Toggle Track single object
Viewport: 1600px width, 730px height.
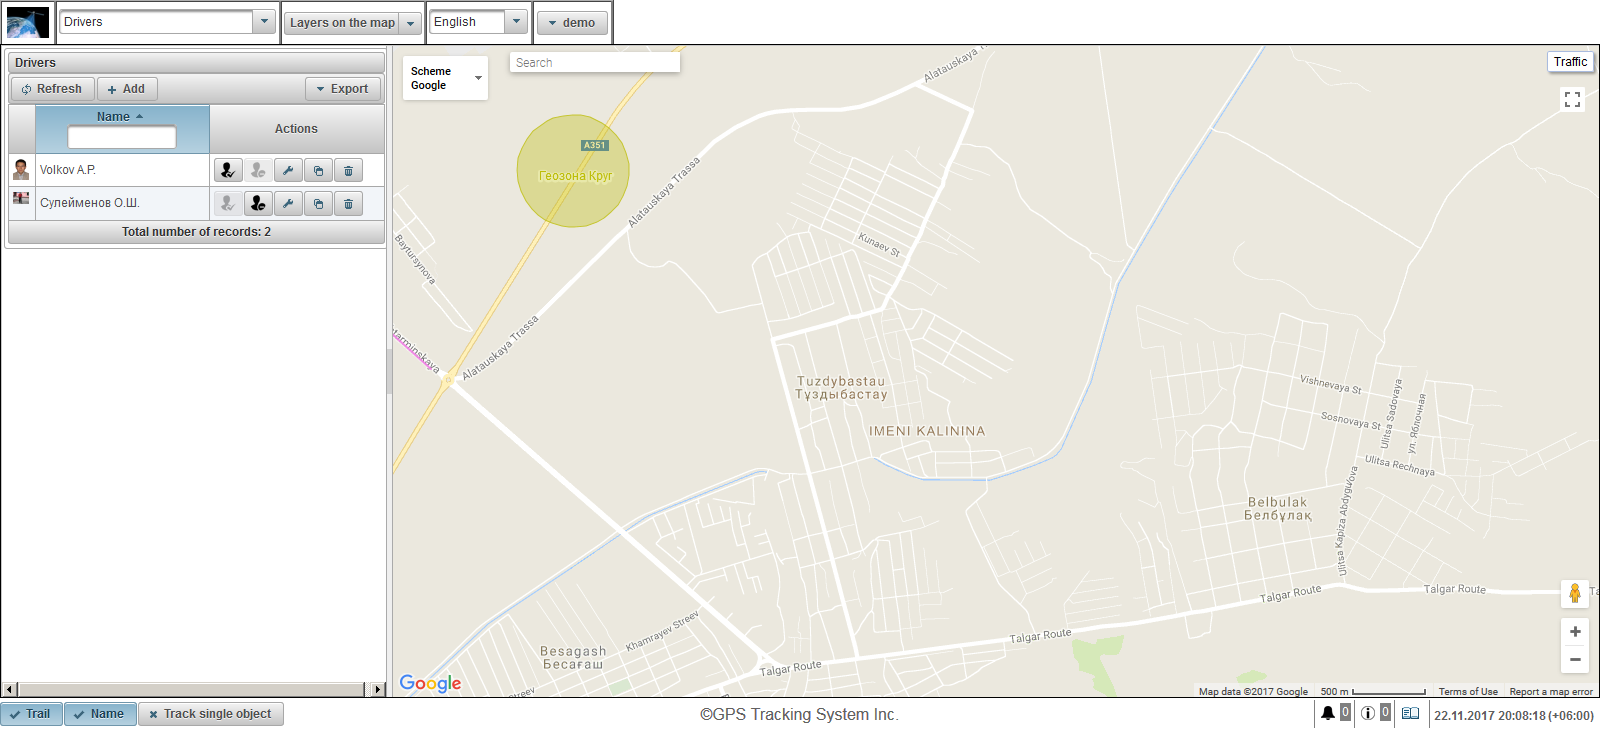(211, 714)
